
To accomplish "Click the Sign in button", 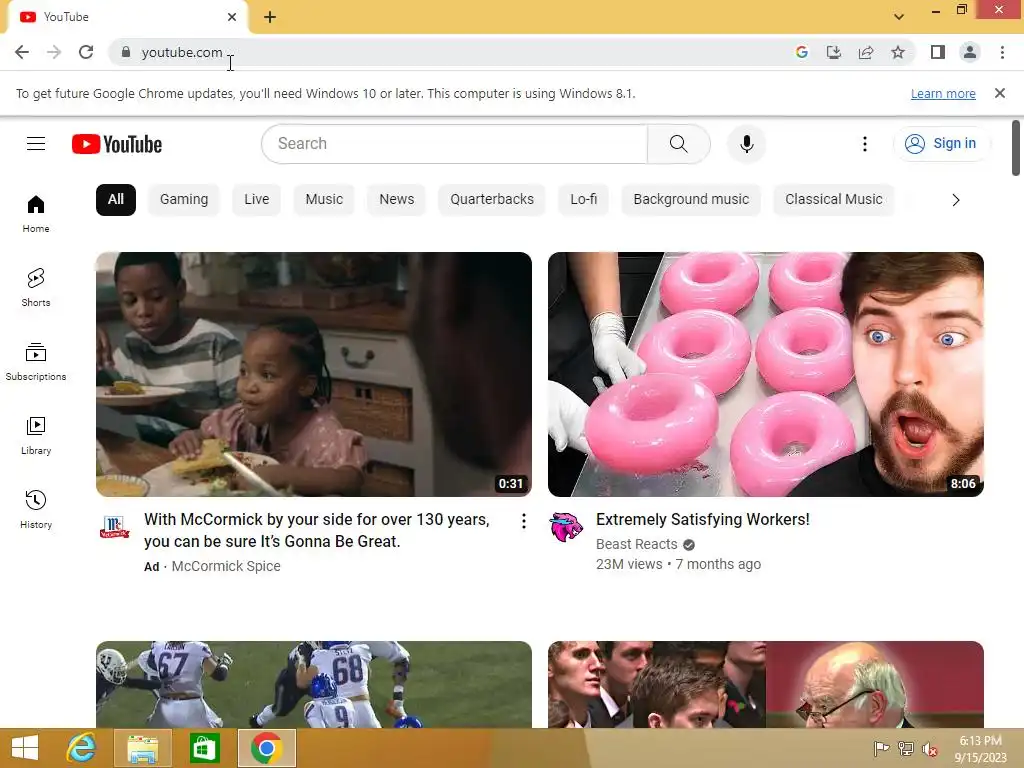I will [x=940, y=144].
